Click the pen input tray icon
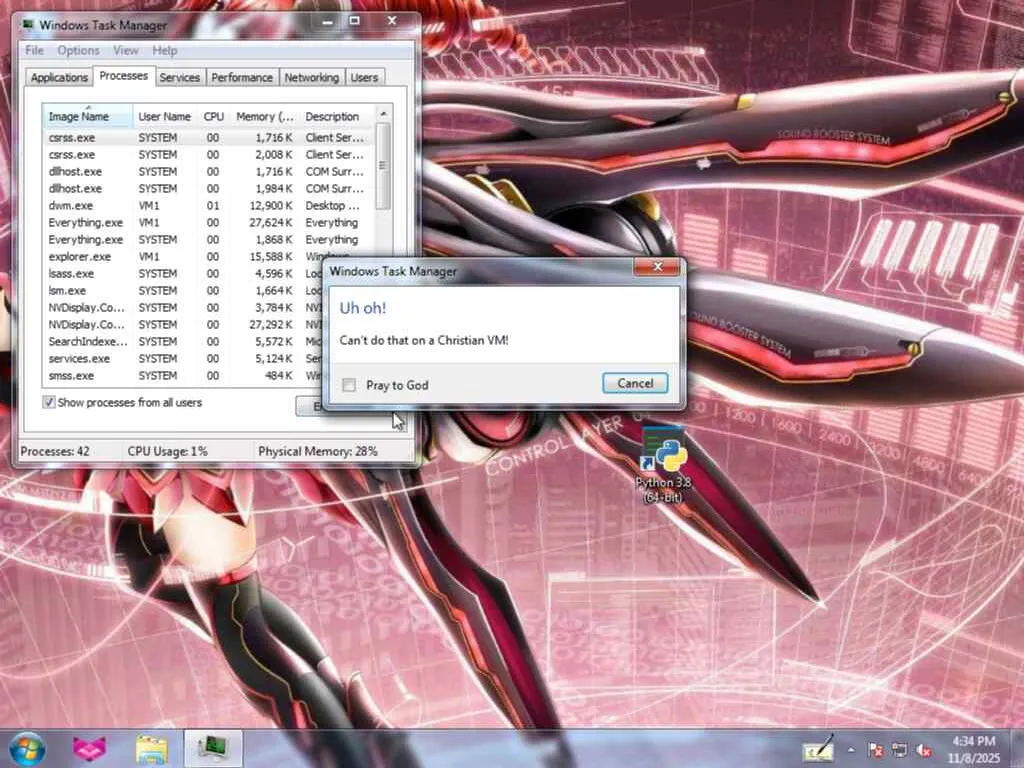Image resolution: width=1024 pixels, height=768 pixels. [x=818, y=749]
